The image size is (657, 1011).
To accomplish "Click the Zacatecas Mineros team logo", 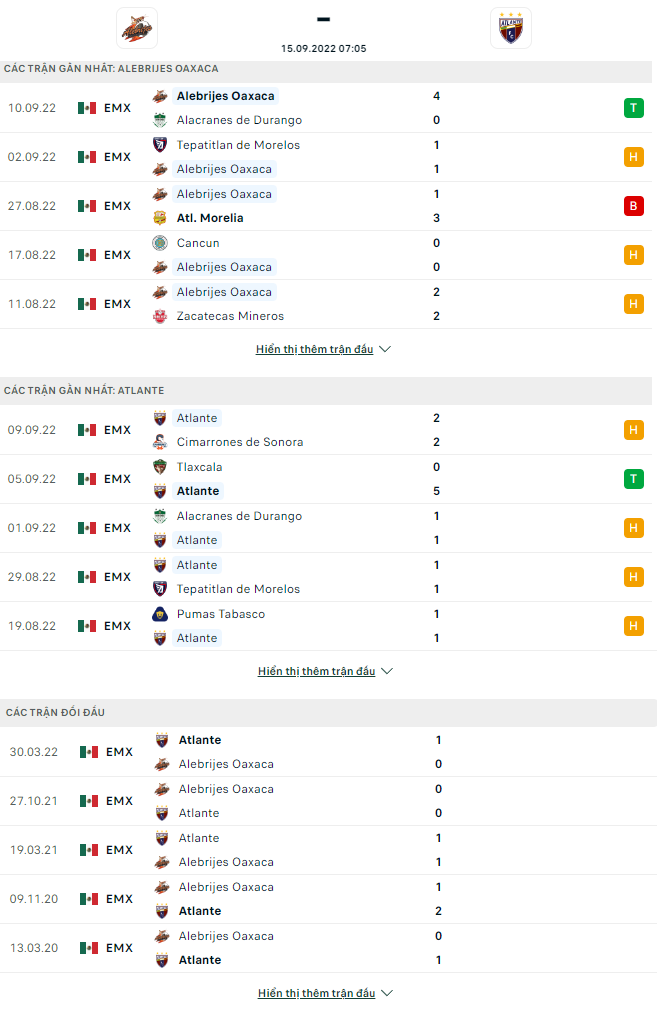I will coord(160,316).
